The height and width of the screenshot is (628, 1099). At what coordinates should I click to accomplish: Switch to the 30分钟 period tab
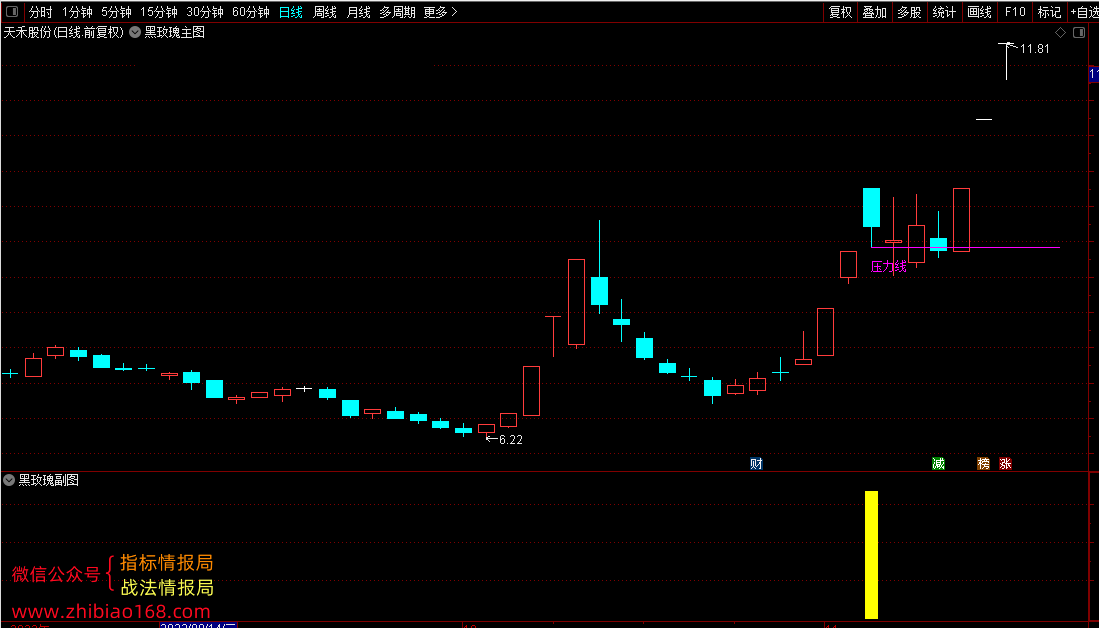coord(205,12)
